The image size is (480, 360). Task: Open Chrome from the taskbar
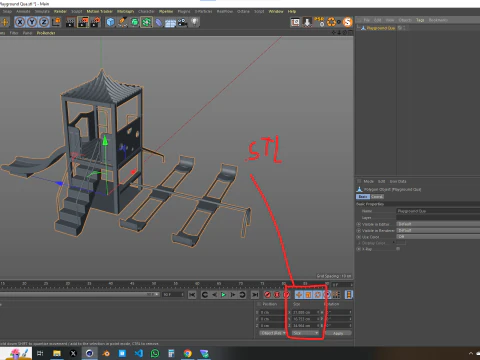[x=188, y=353]
